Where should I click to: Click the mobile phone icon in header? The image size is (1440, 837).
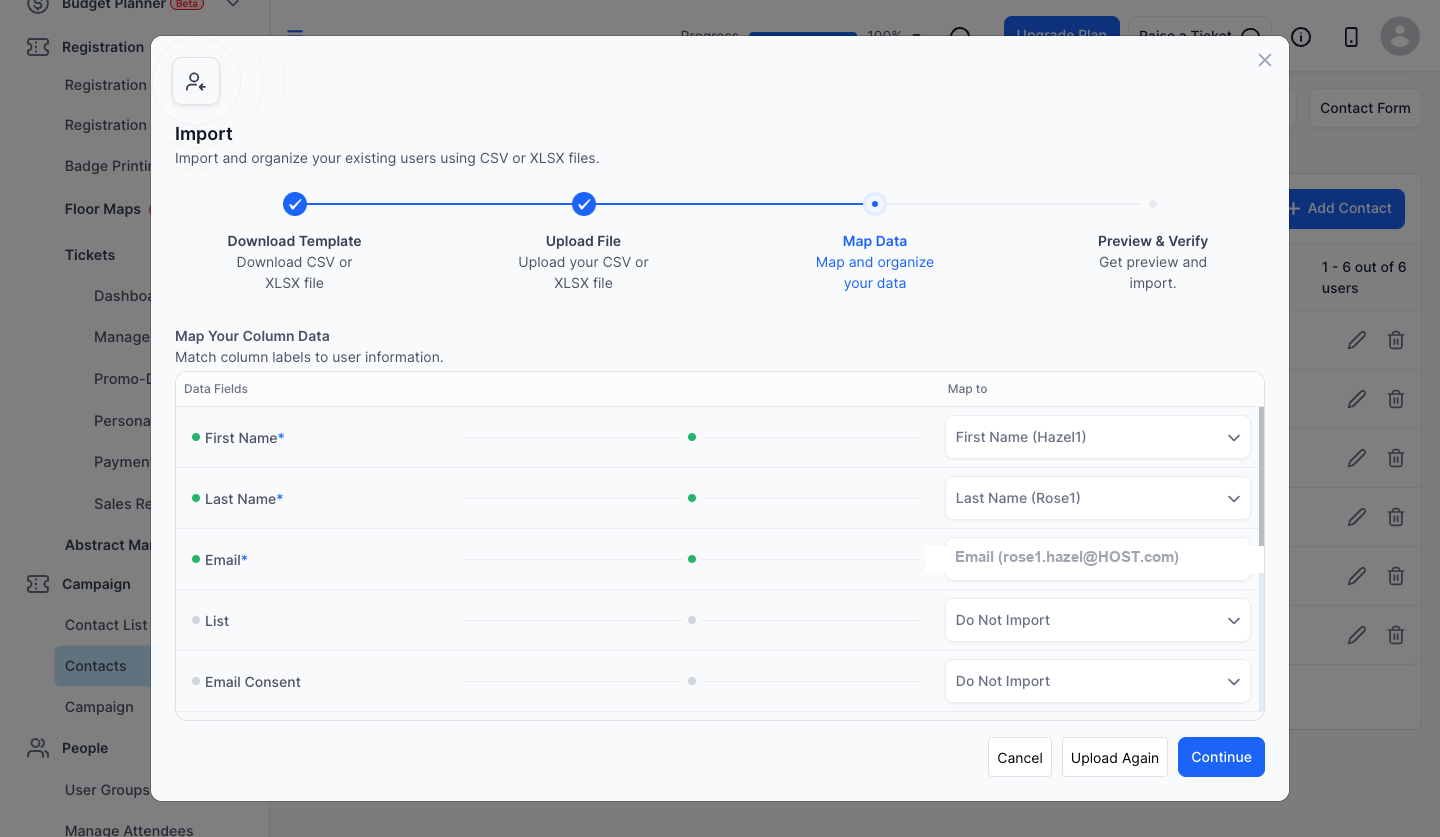tap(1351, 37)
